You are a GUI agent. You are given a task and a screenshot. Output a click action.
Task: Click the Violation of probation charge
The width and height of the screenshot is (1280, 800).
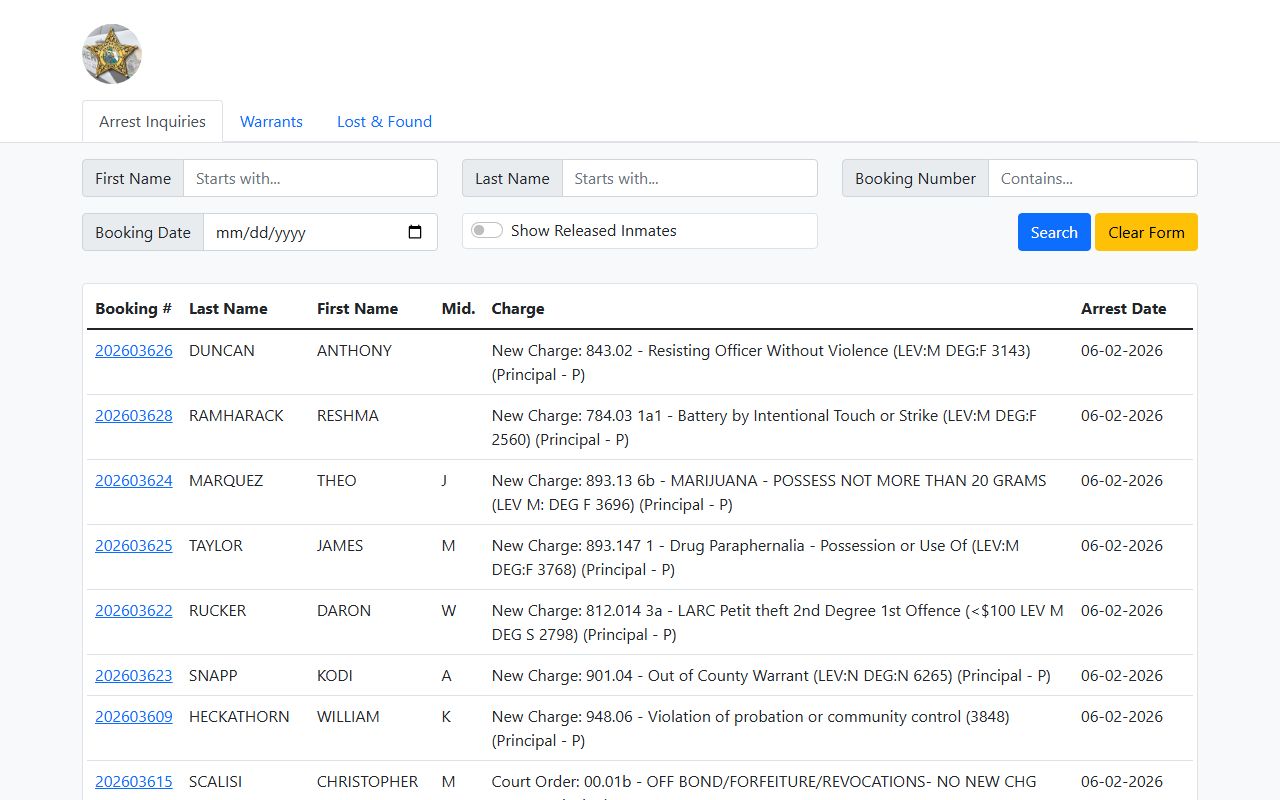tap(750, 728)
